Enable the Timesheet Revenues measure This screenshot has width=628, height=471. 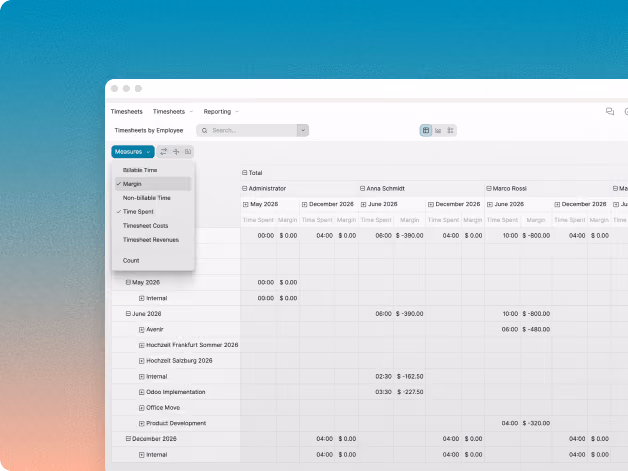[153, 240]
